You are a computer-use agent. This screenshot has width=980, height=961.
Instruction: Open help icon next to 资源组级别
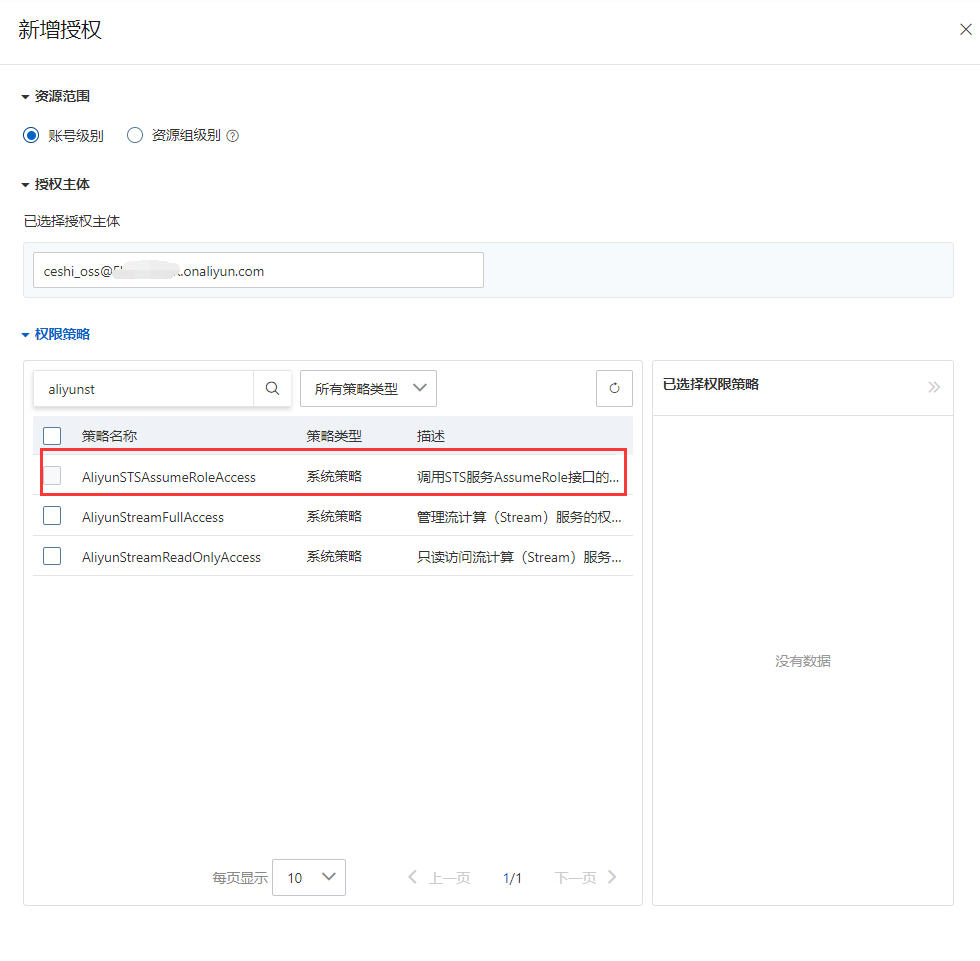click(x=232, y=136)
